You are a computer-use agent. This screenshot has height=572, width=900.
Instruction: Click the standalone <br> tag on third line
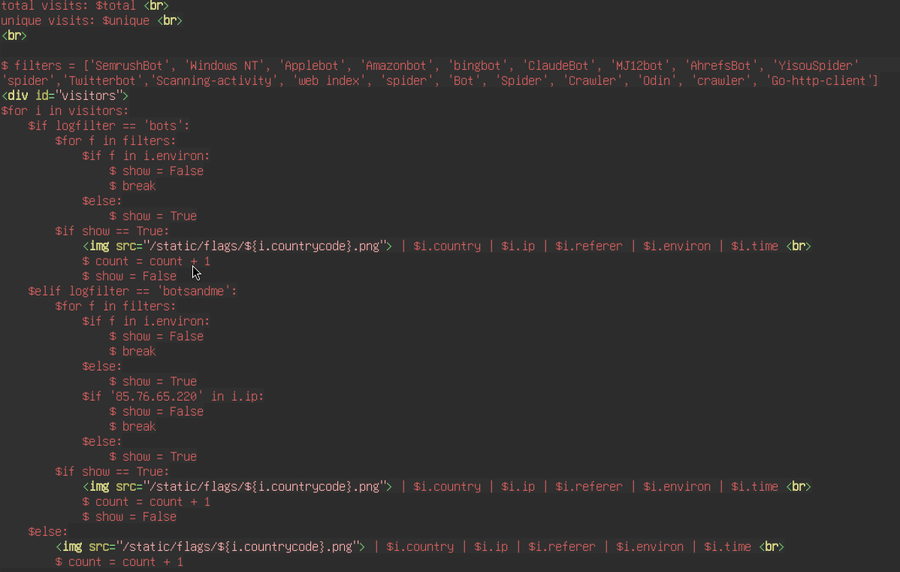click(x=14, y=36)
